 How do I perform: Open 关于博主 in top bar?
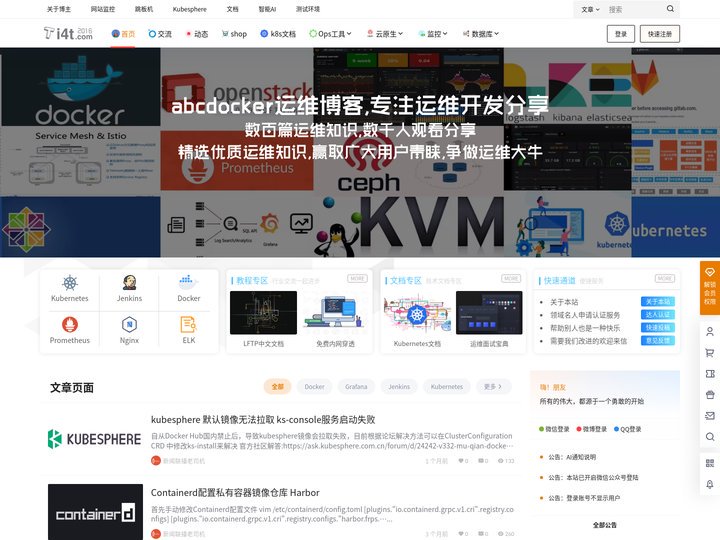pyautogui.click(x=58, y=9)
